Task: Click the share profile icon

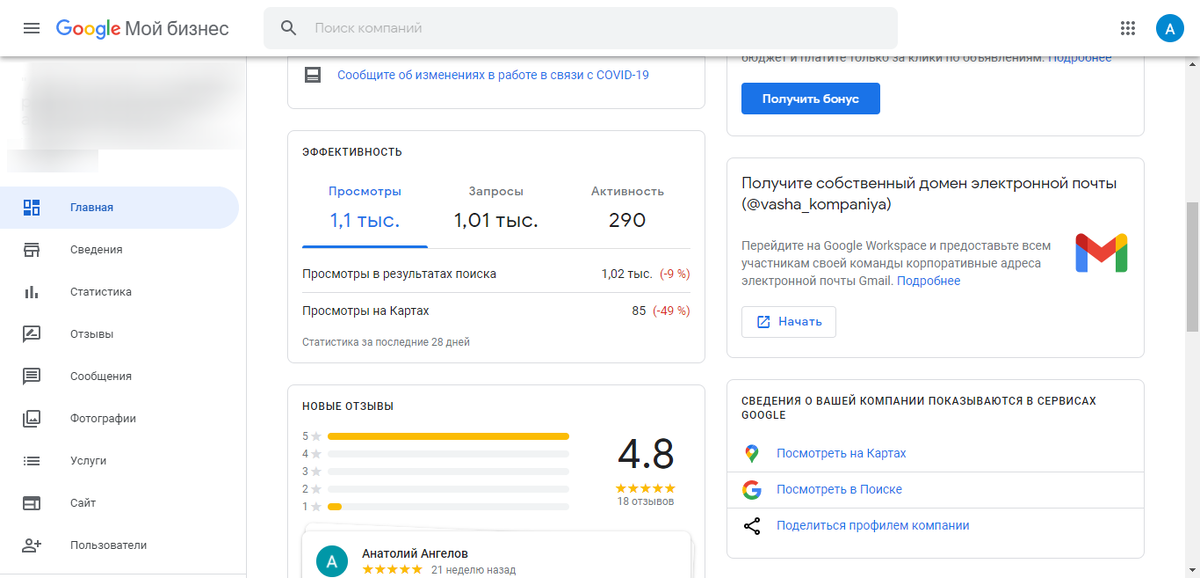Action: pos(752,525)
